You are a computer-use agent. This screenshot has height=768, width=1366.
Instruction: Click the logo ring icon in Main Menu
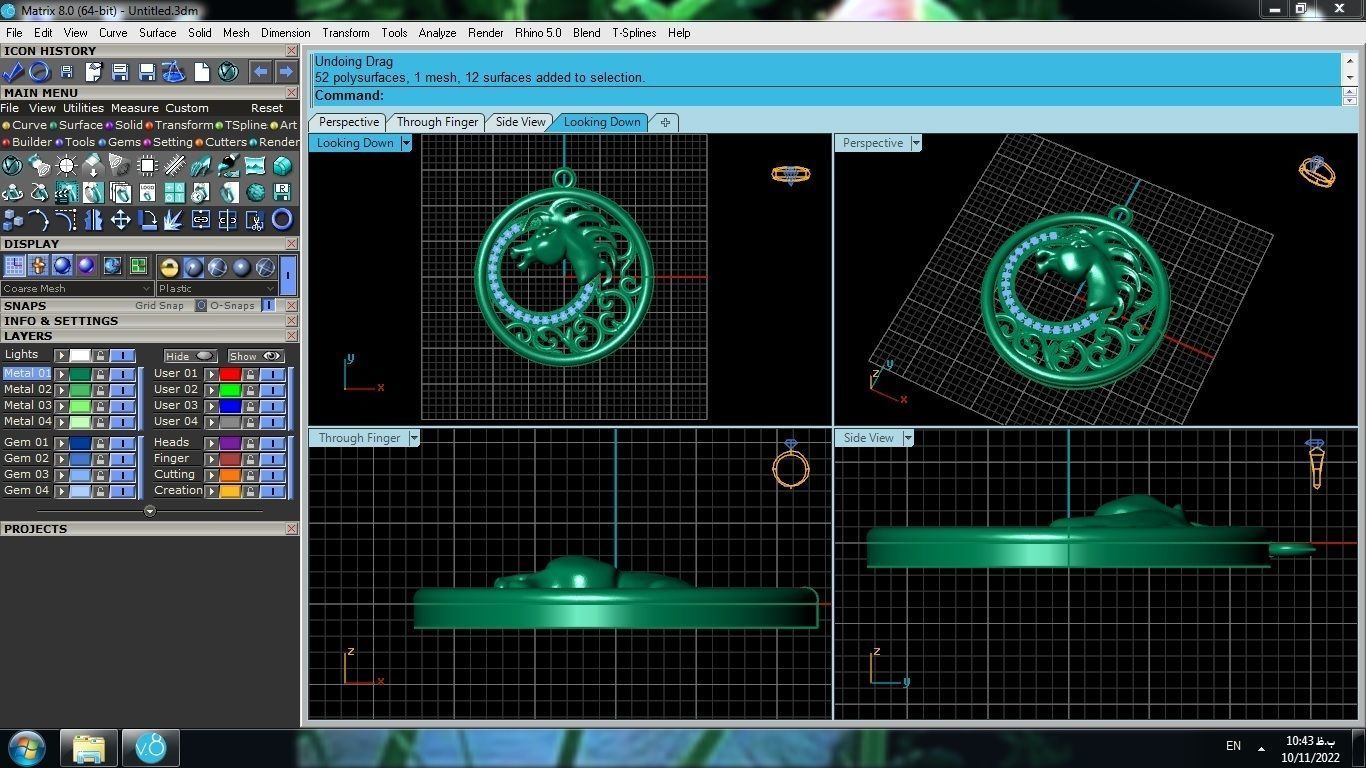[148, 192]
